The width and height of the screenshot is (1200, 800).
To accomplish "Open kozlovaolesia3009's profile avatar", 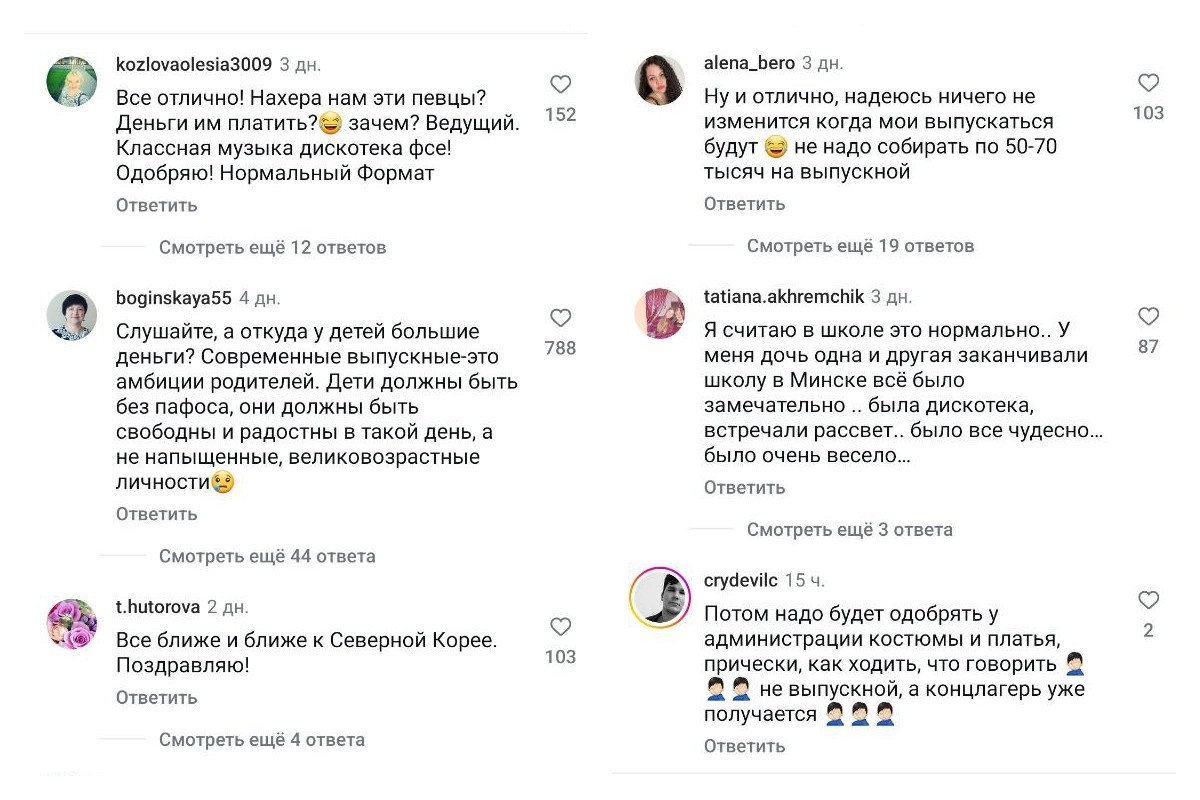I will pos(72,80).
